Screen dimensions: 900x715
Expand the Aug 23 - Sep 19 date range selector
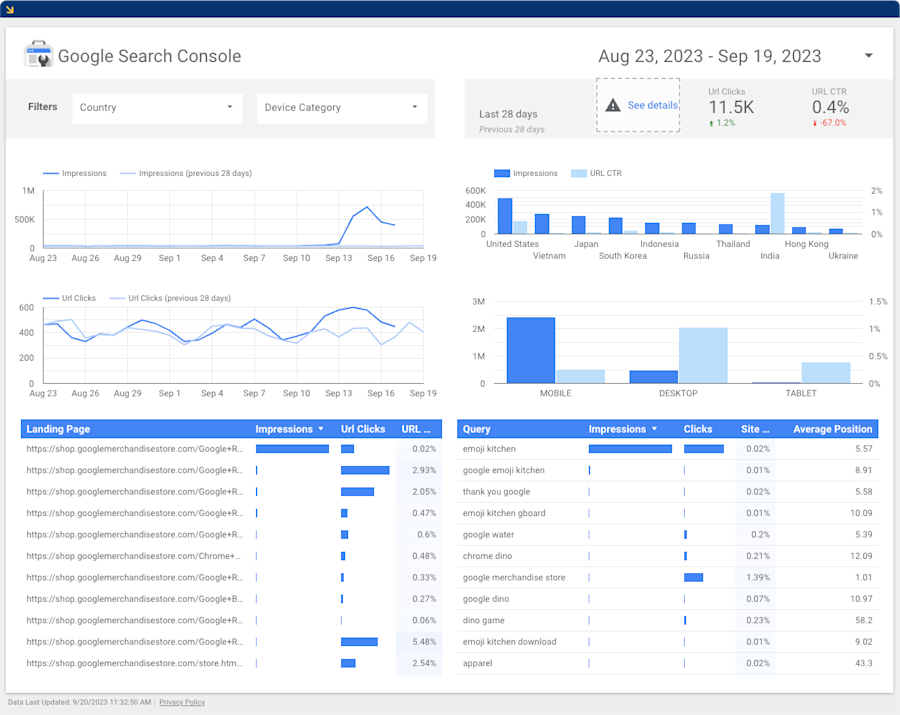point(866,56)
